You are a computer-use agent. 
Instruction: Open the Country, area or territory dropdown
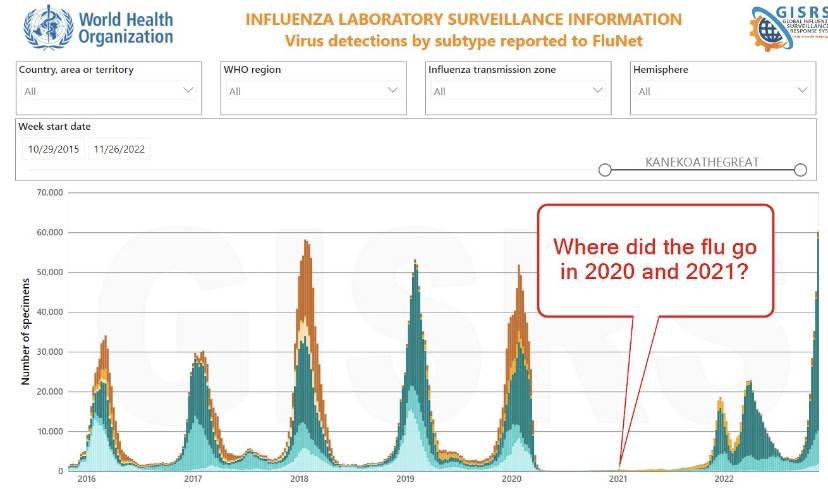tap(109, 91)
